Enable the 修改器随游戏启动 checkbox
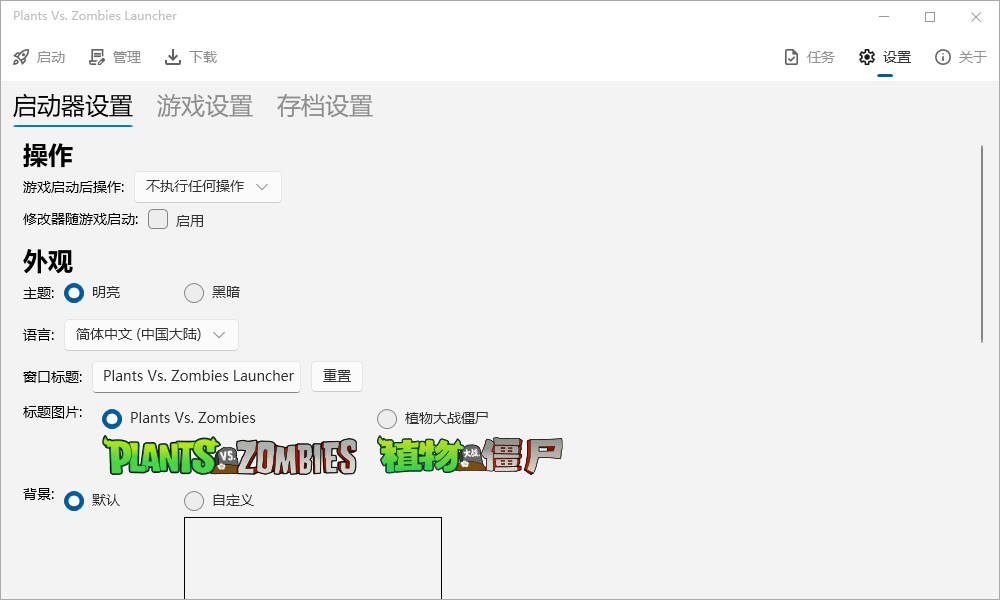This screenshot has width=1000, height=600. (x=158, y=220)
